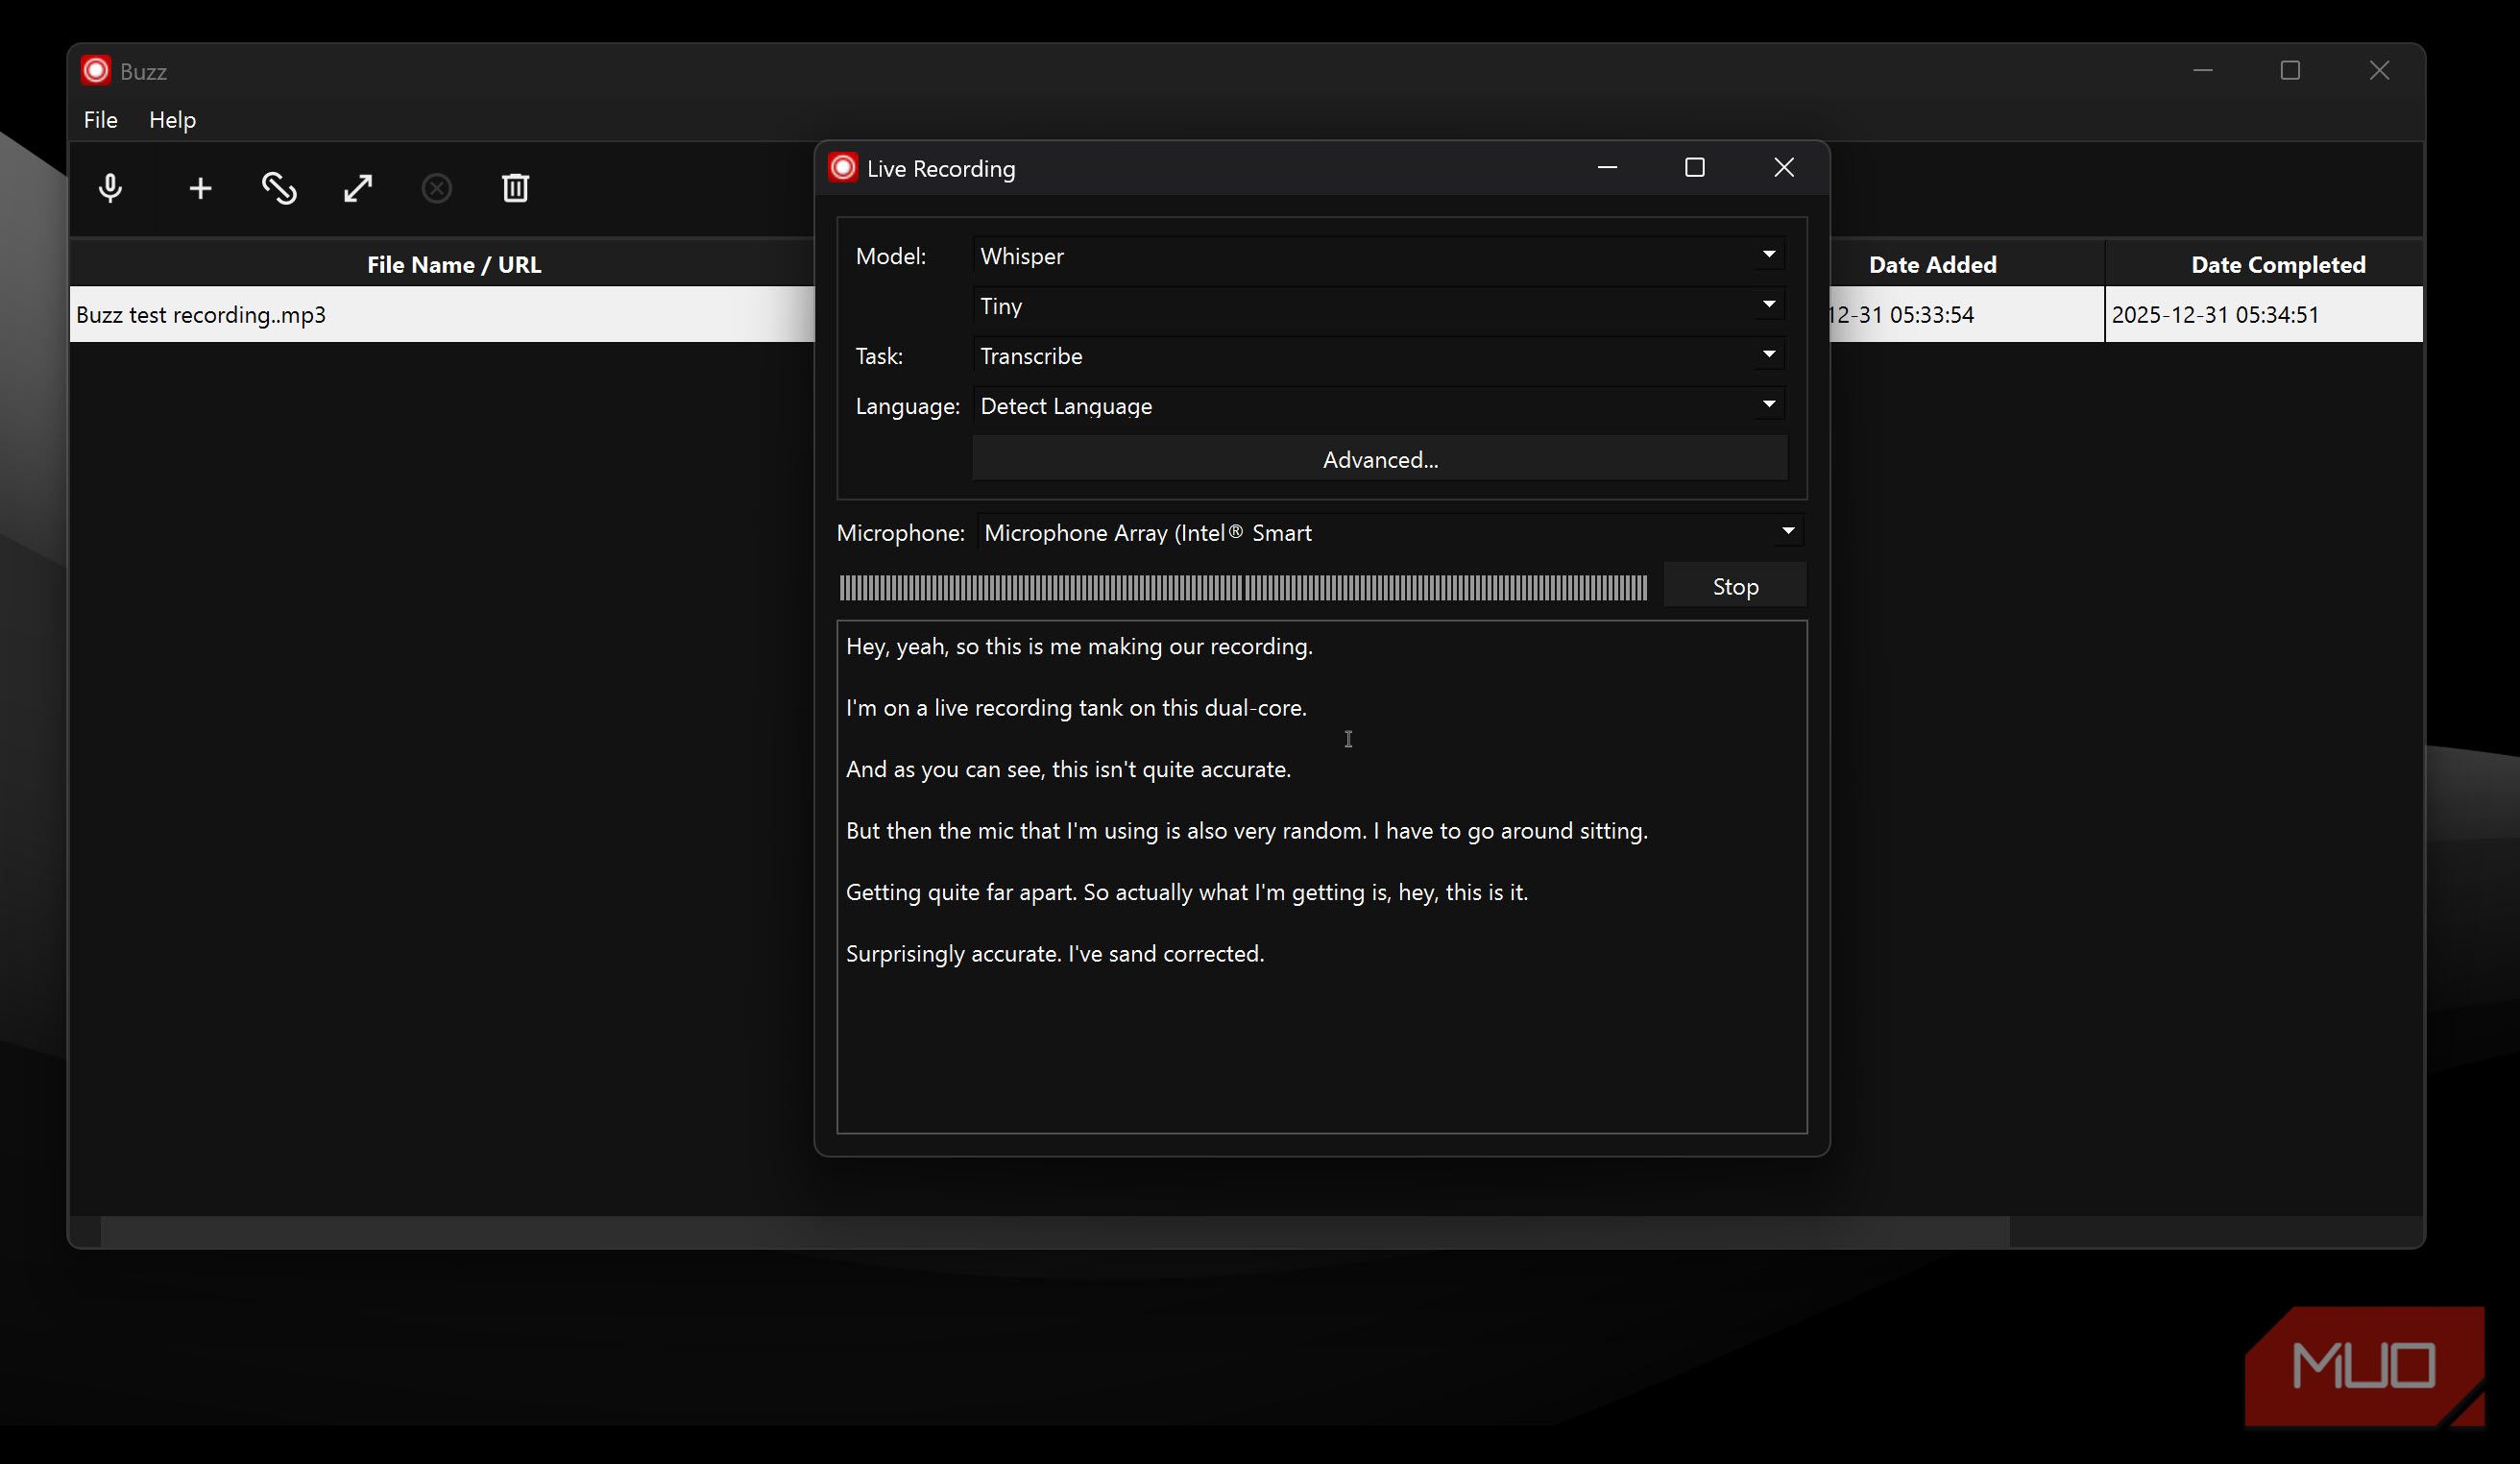Click the link icon to import URL
The height and width of the screenshot is (1464, 2520).
tap(279, 188)
